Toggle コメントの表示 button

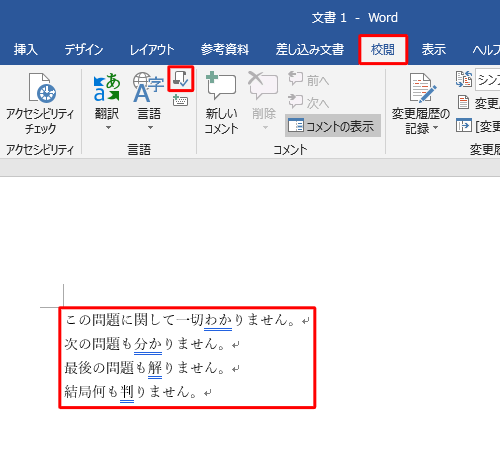point(333,126)
